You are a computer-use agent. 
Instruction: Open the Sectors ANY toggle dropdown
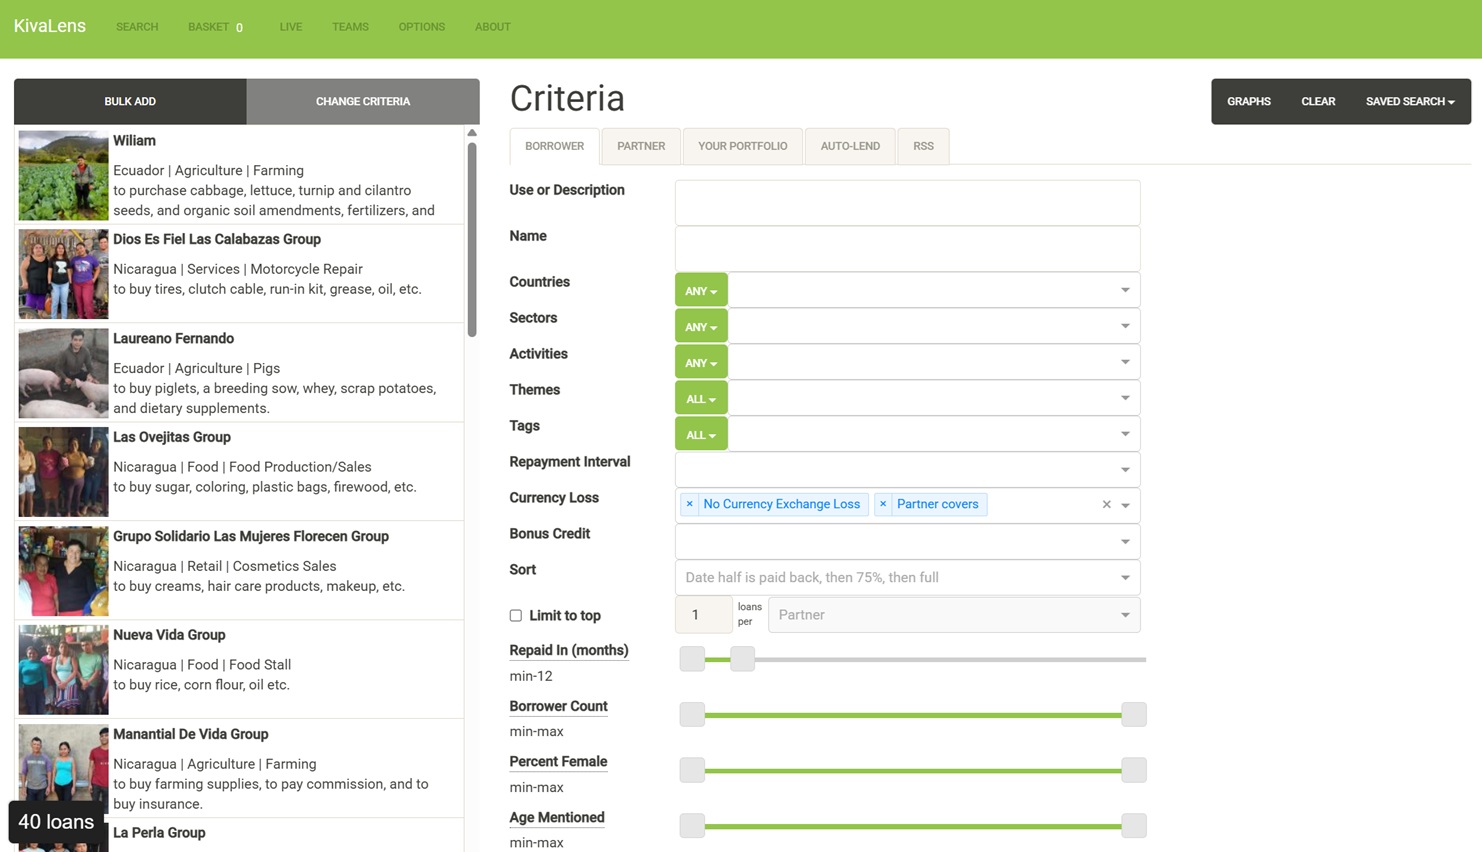(701, 327)
